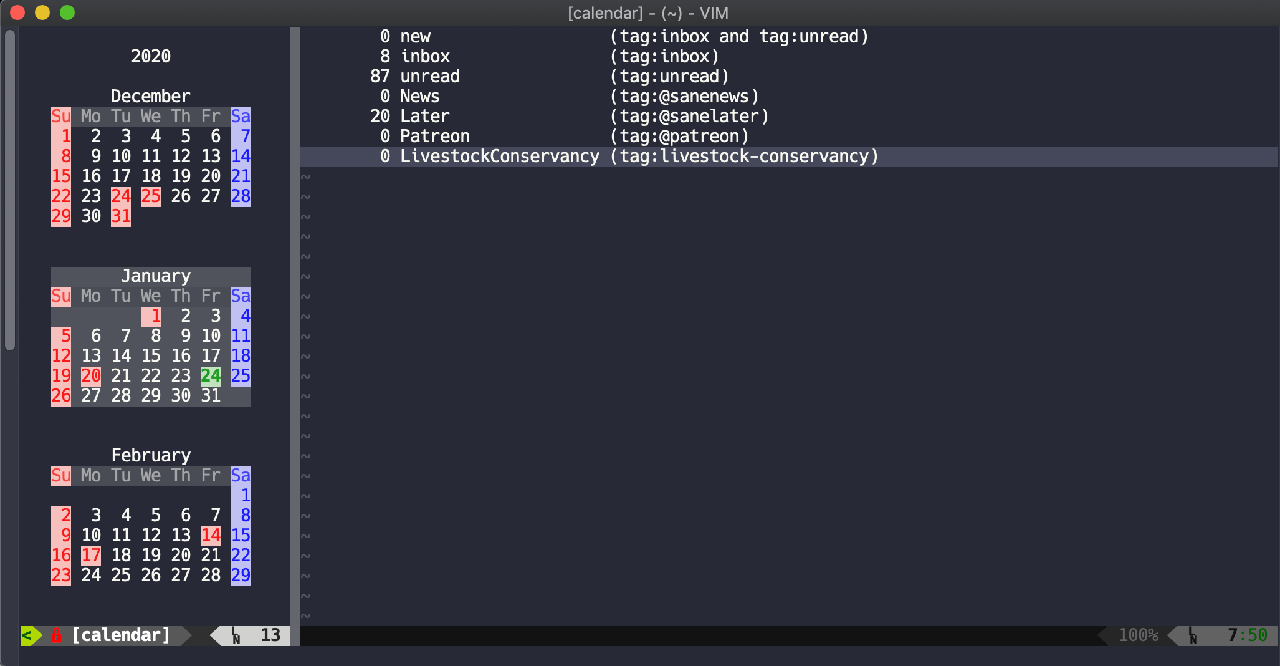The width and height of the screenshot is (1280, 666).
Task: Click the Sa column header in February
Action: 241,475
